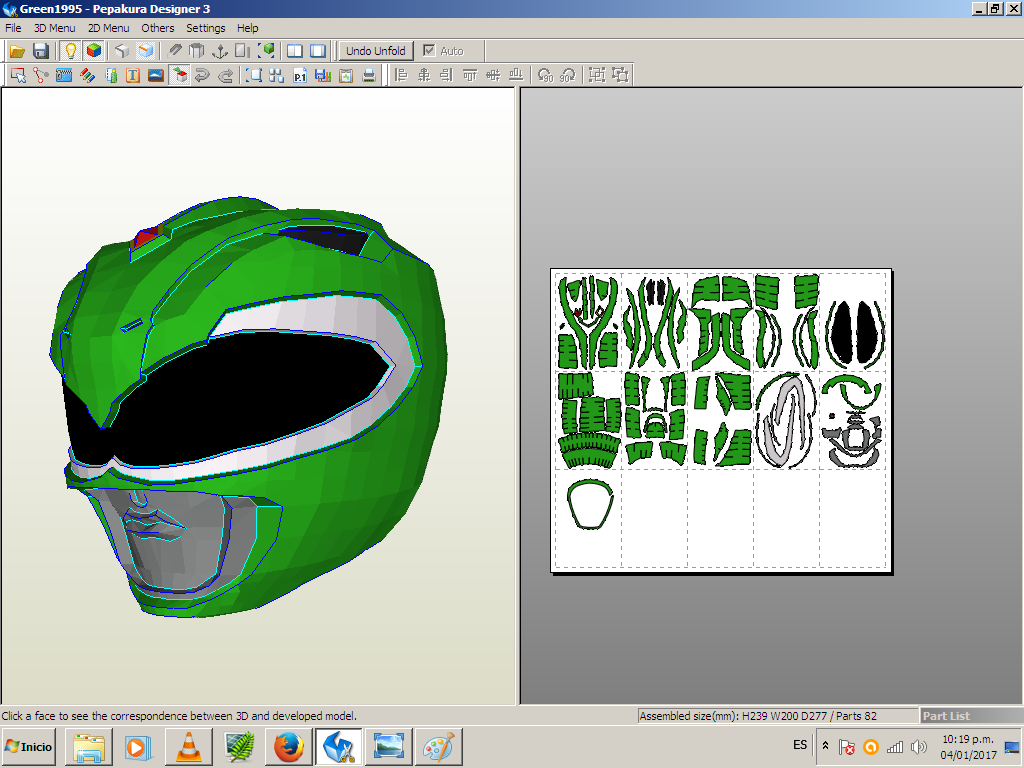Select the blue-orange cube view icon
Screen dimensions: 1024x768
pos(146,51)
